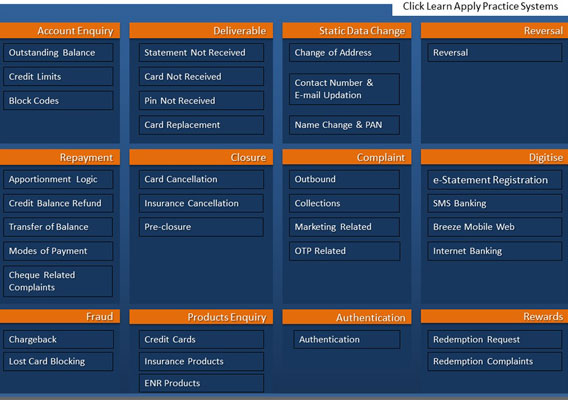This screenshot has width=568, height=400.
Task: Click the Reversal button under Reversal
Action: coord(494,53)
